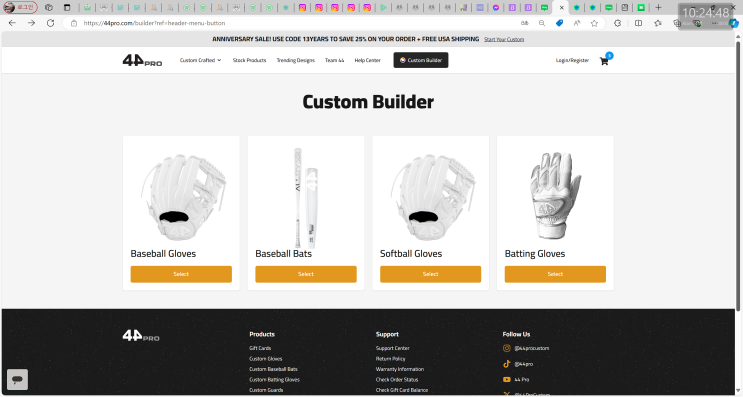Open the Check Order Status footer link

[397, 379]
